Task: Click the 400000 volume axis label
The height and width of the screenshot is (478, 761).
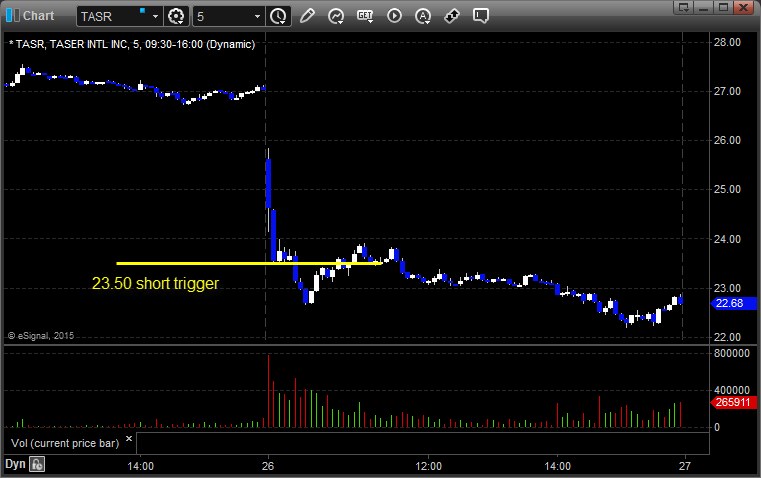Action: tap(731, 390)
